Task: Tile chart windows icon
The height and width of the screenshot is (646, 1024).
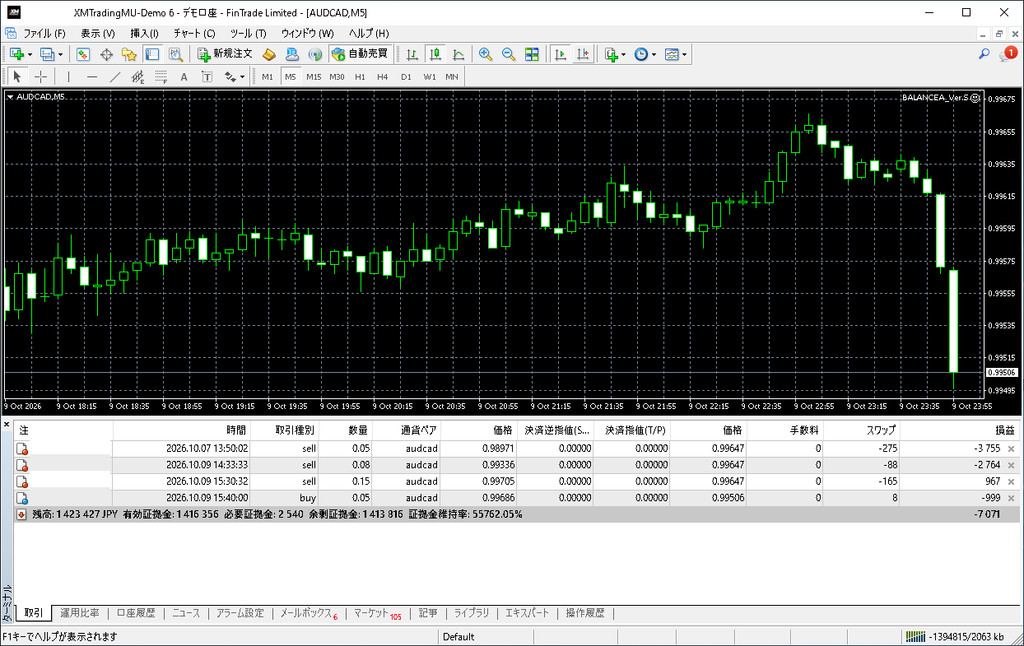Action: point(532,54)
